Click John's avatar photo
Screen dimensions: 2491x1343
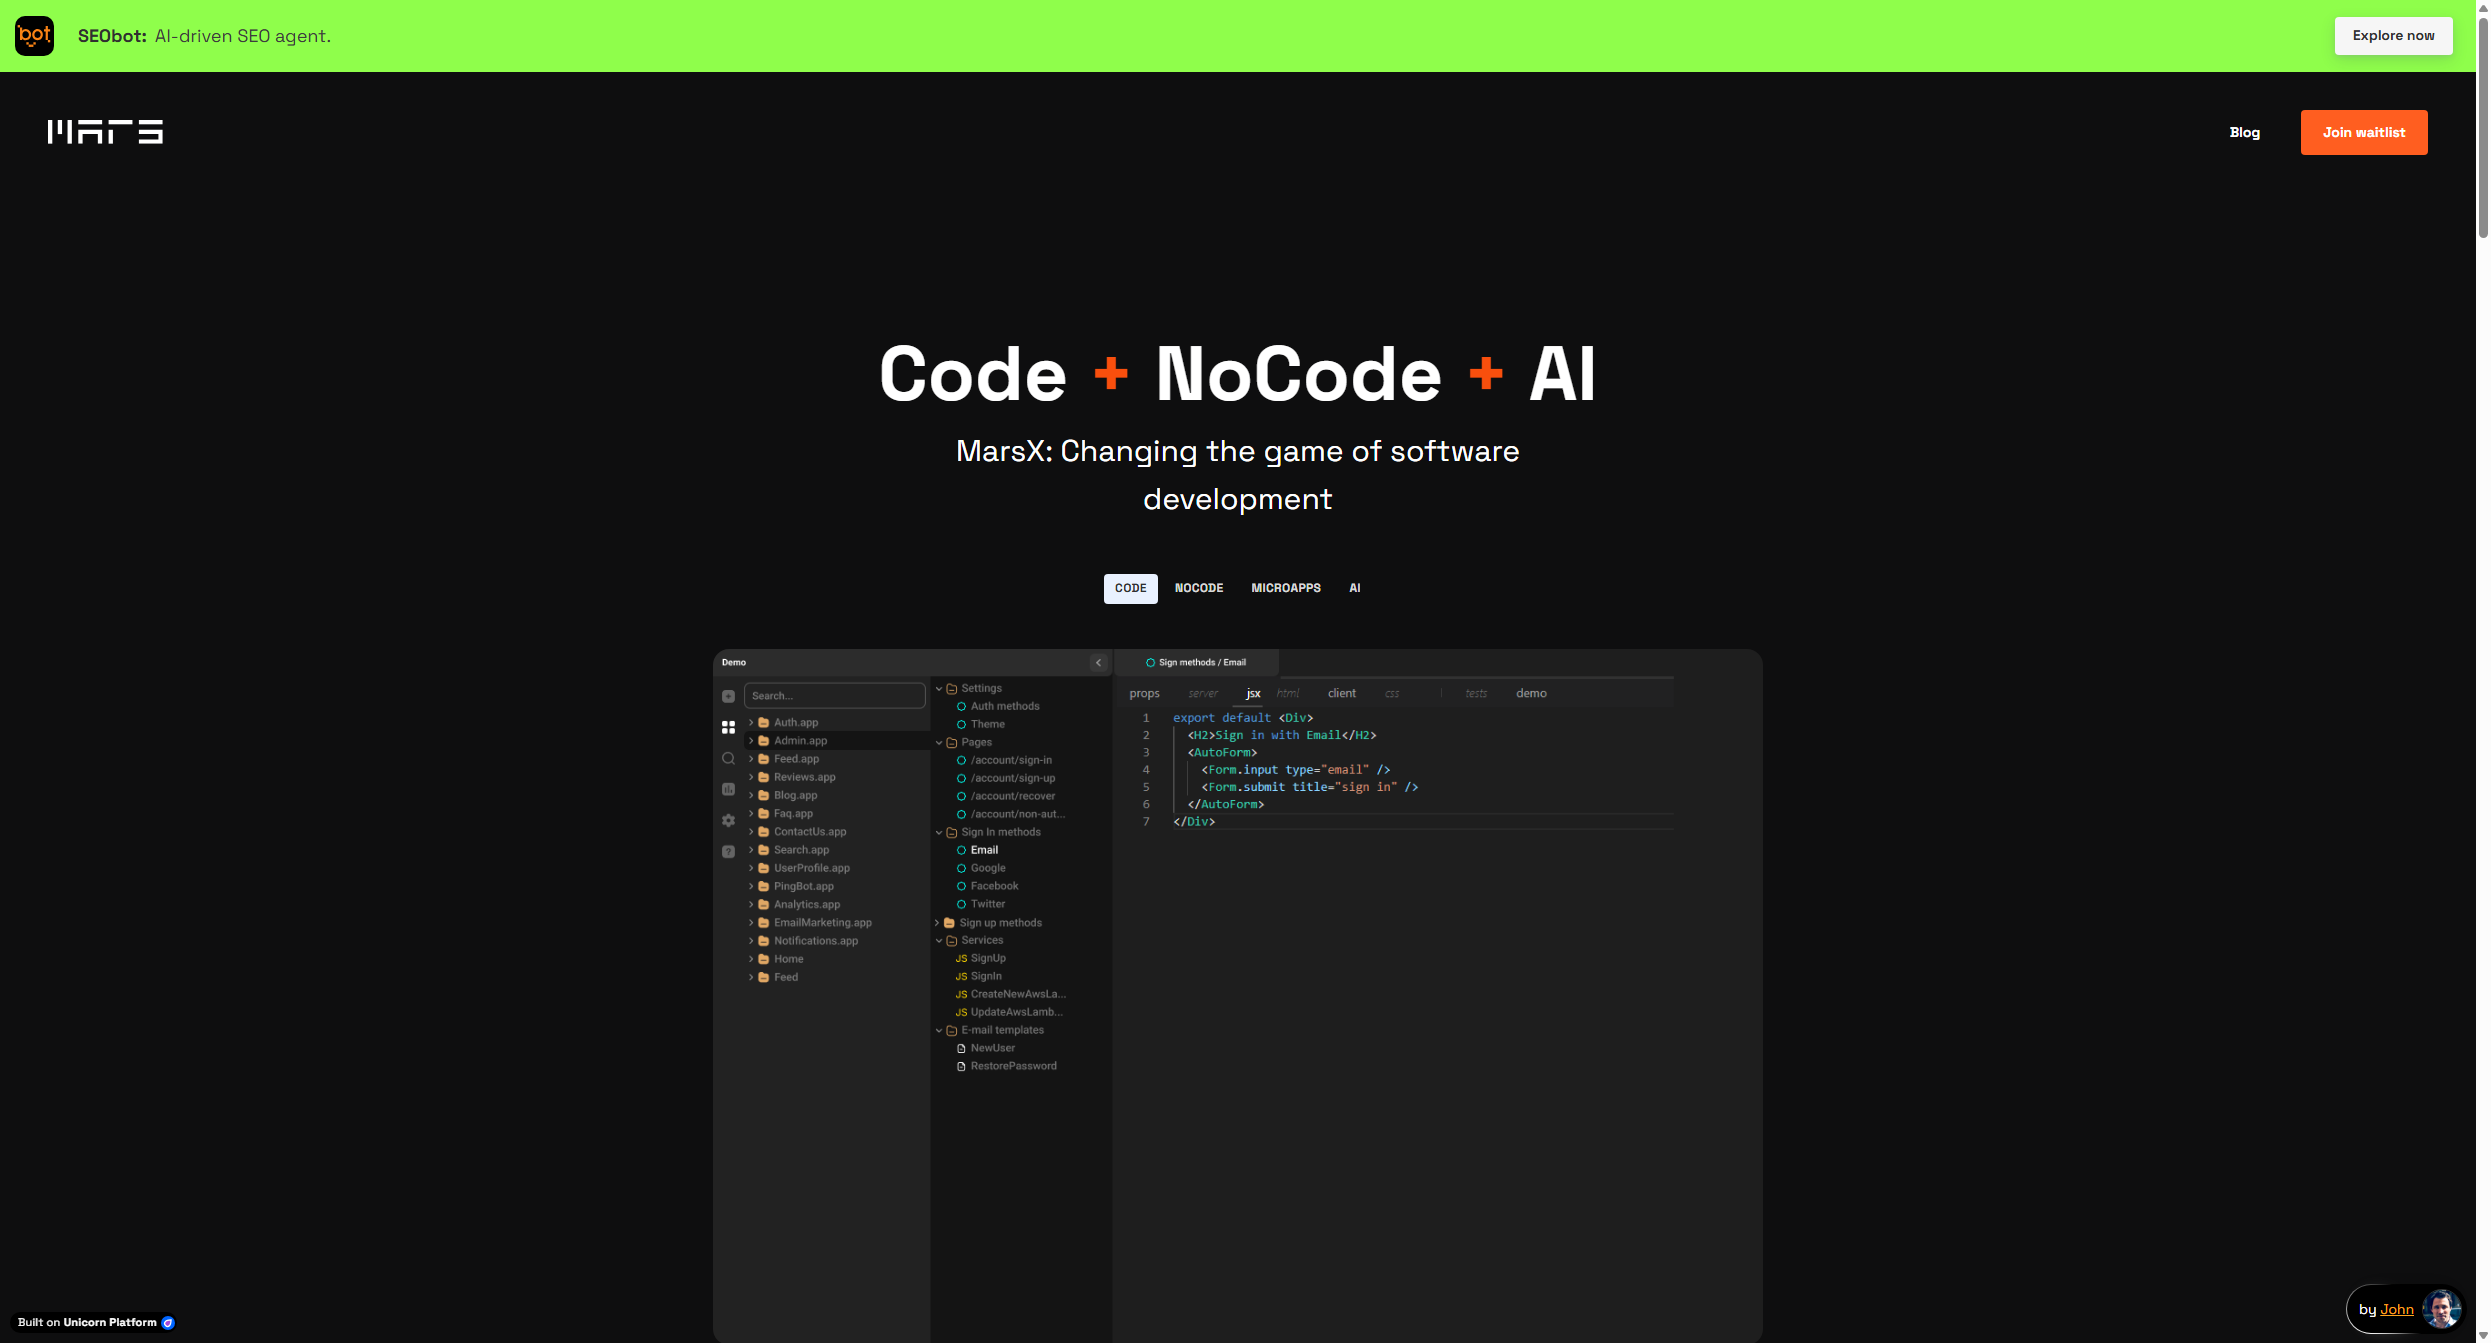[2441, 1309]
